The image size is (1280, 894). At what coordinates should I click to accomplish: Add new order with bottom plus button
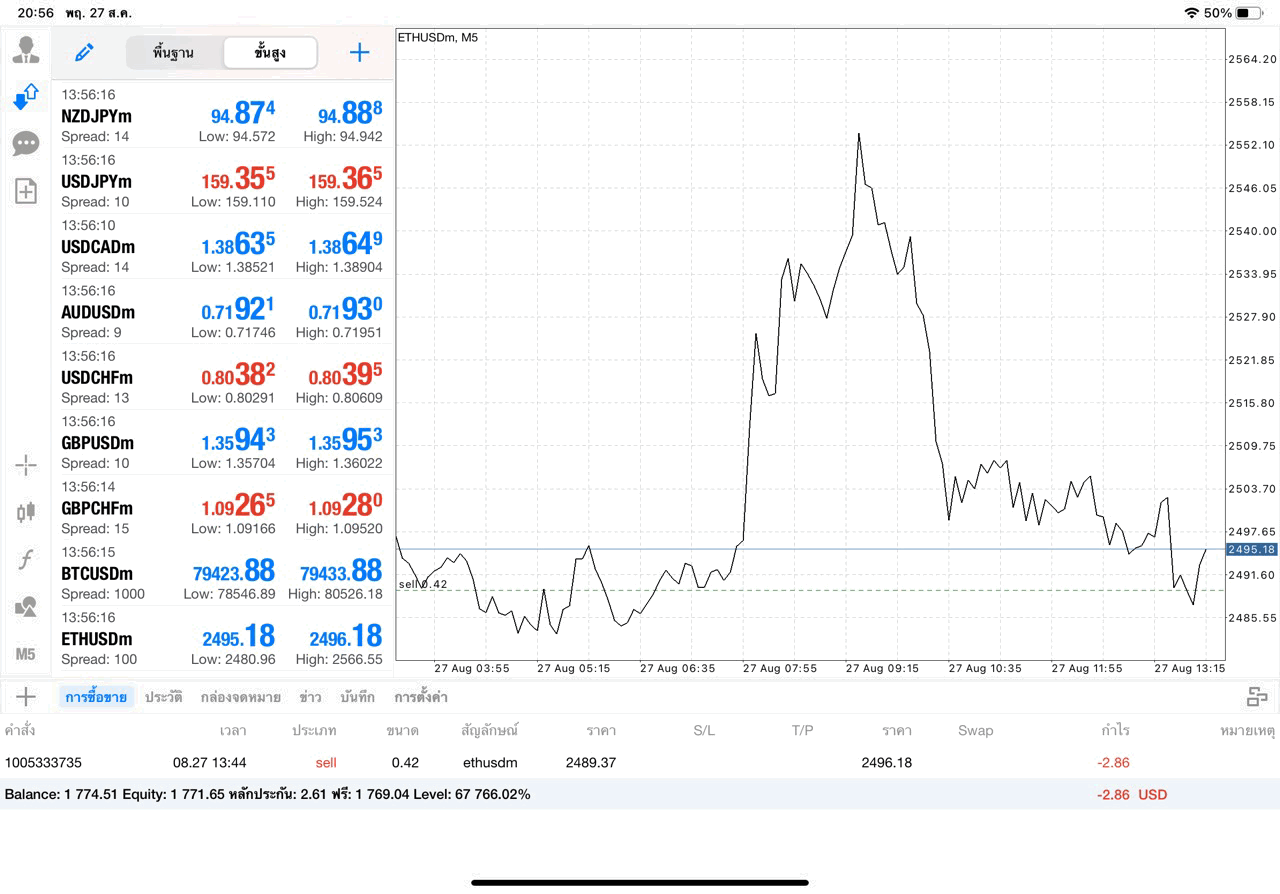pyautogui.click(x=26, y=697)
